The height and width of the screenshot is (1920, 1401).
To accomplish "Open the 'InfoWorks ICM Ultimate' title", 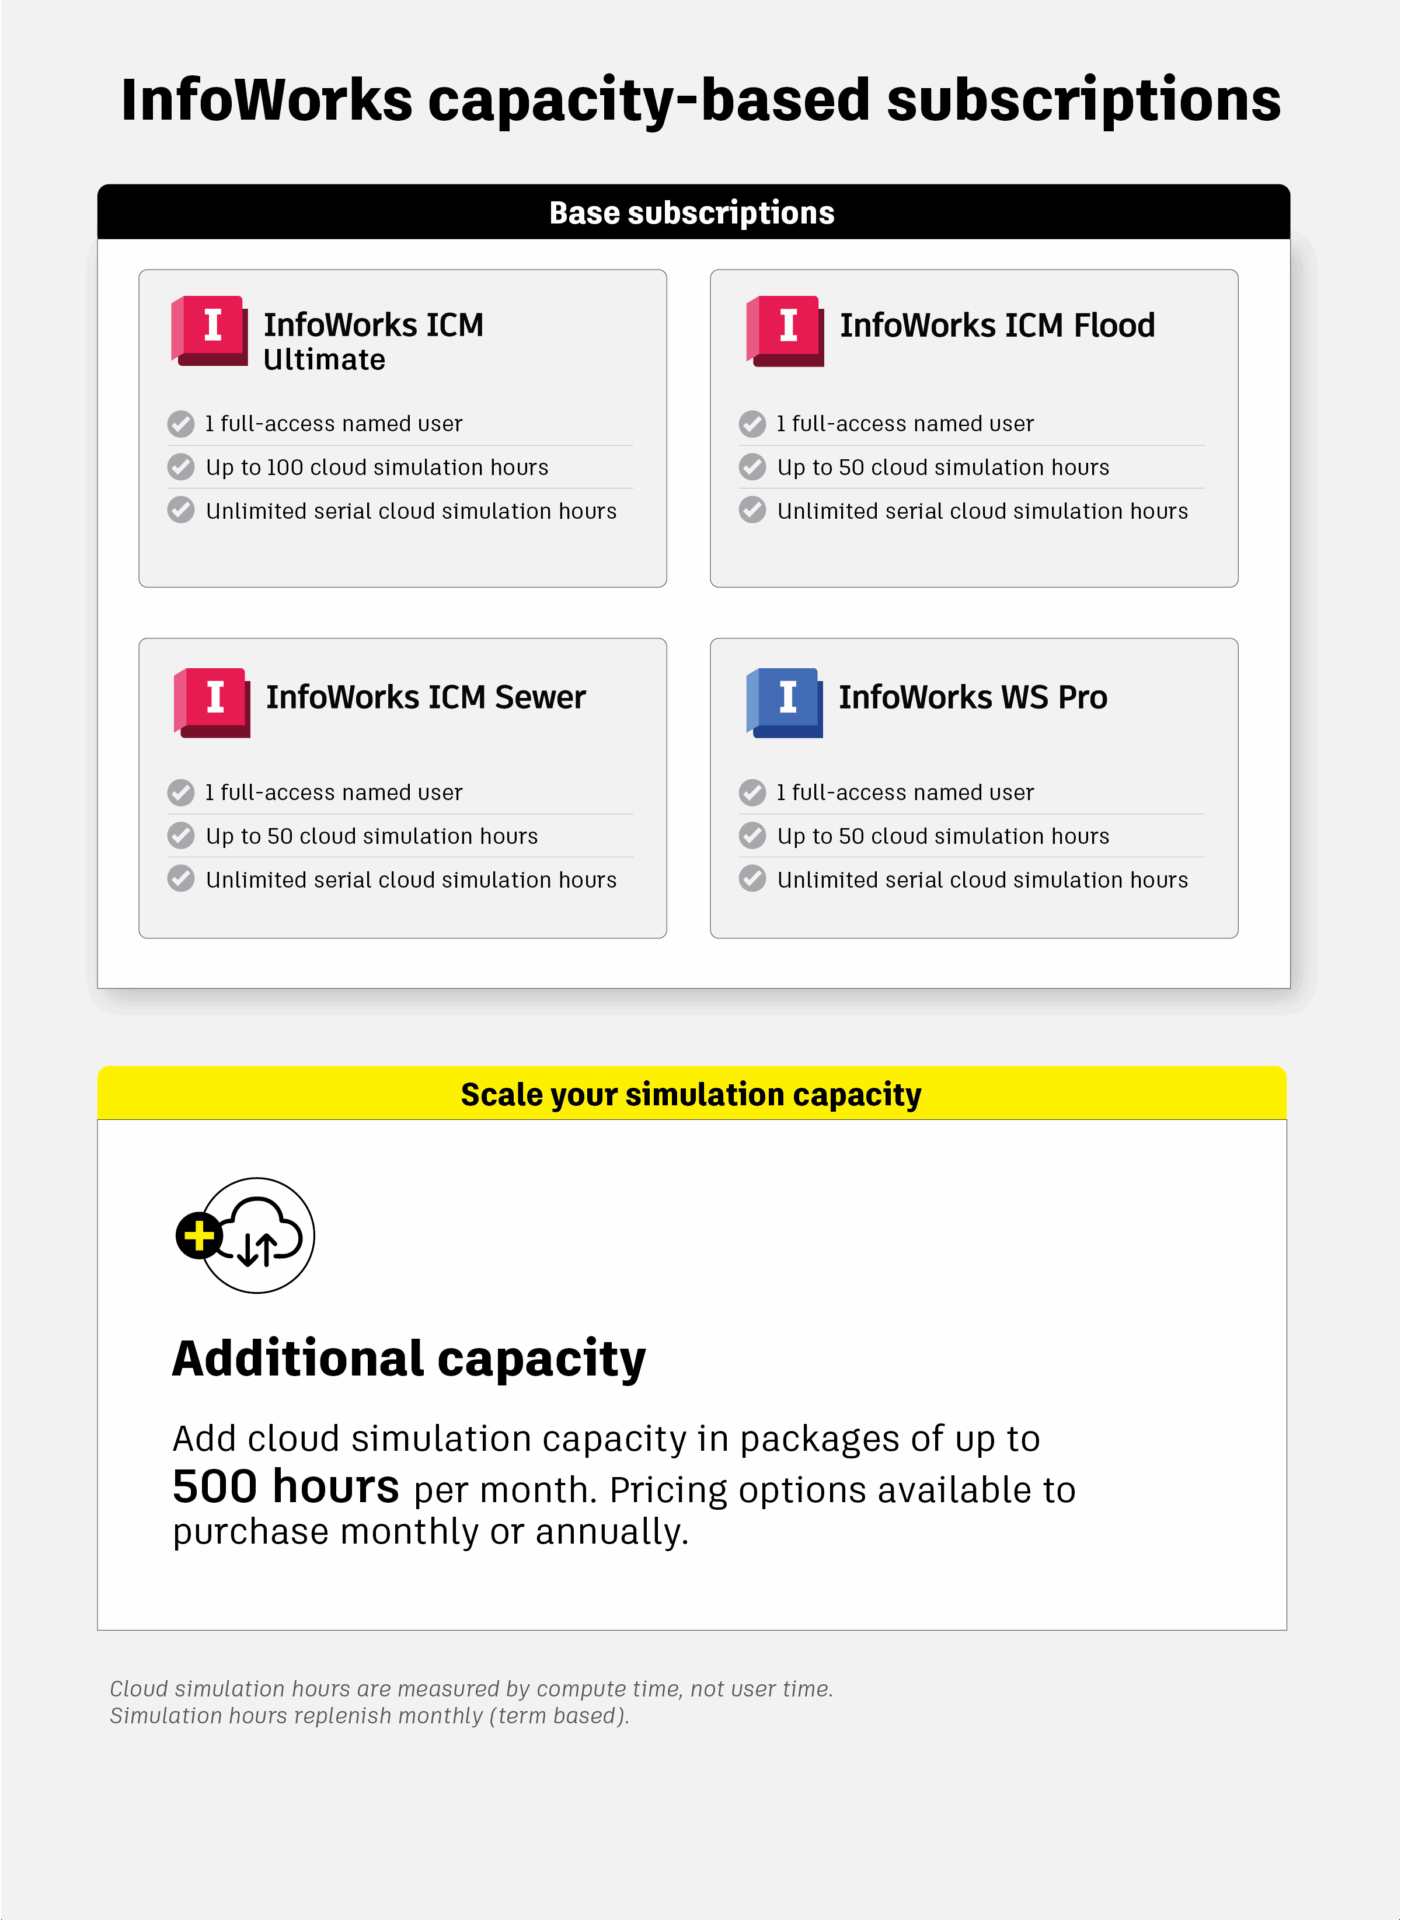I will click(373, 341).
